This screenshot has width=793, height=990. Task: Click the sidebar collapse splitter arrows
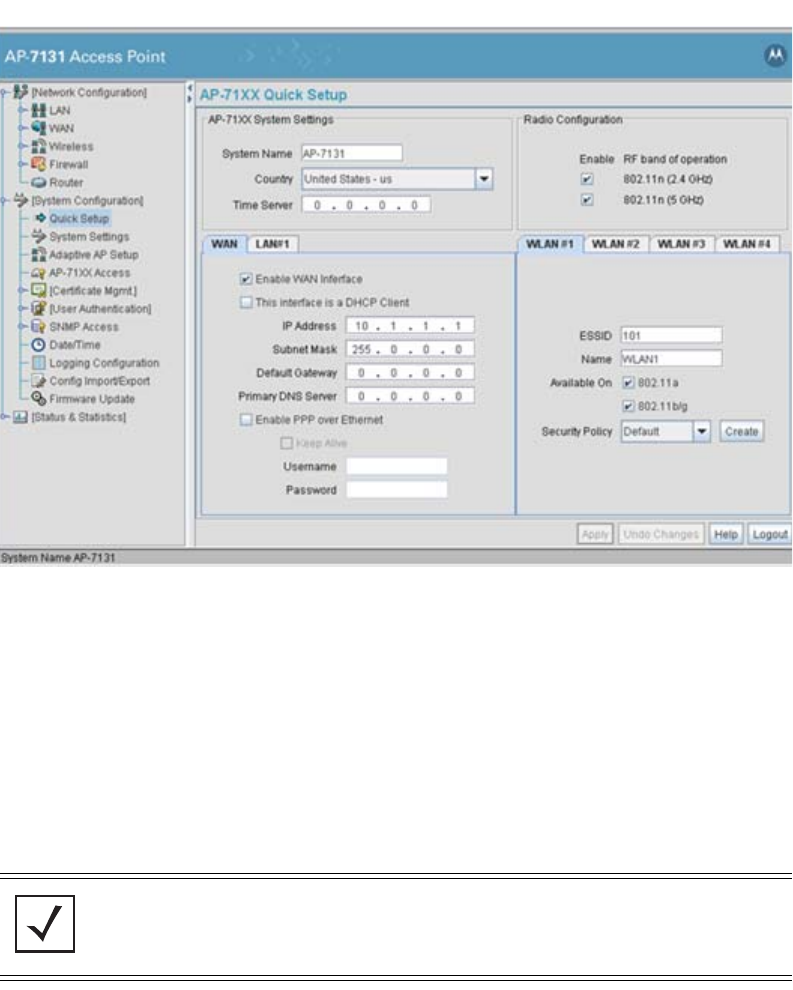tap(189, 93)
